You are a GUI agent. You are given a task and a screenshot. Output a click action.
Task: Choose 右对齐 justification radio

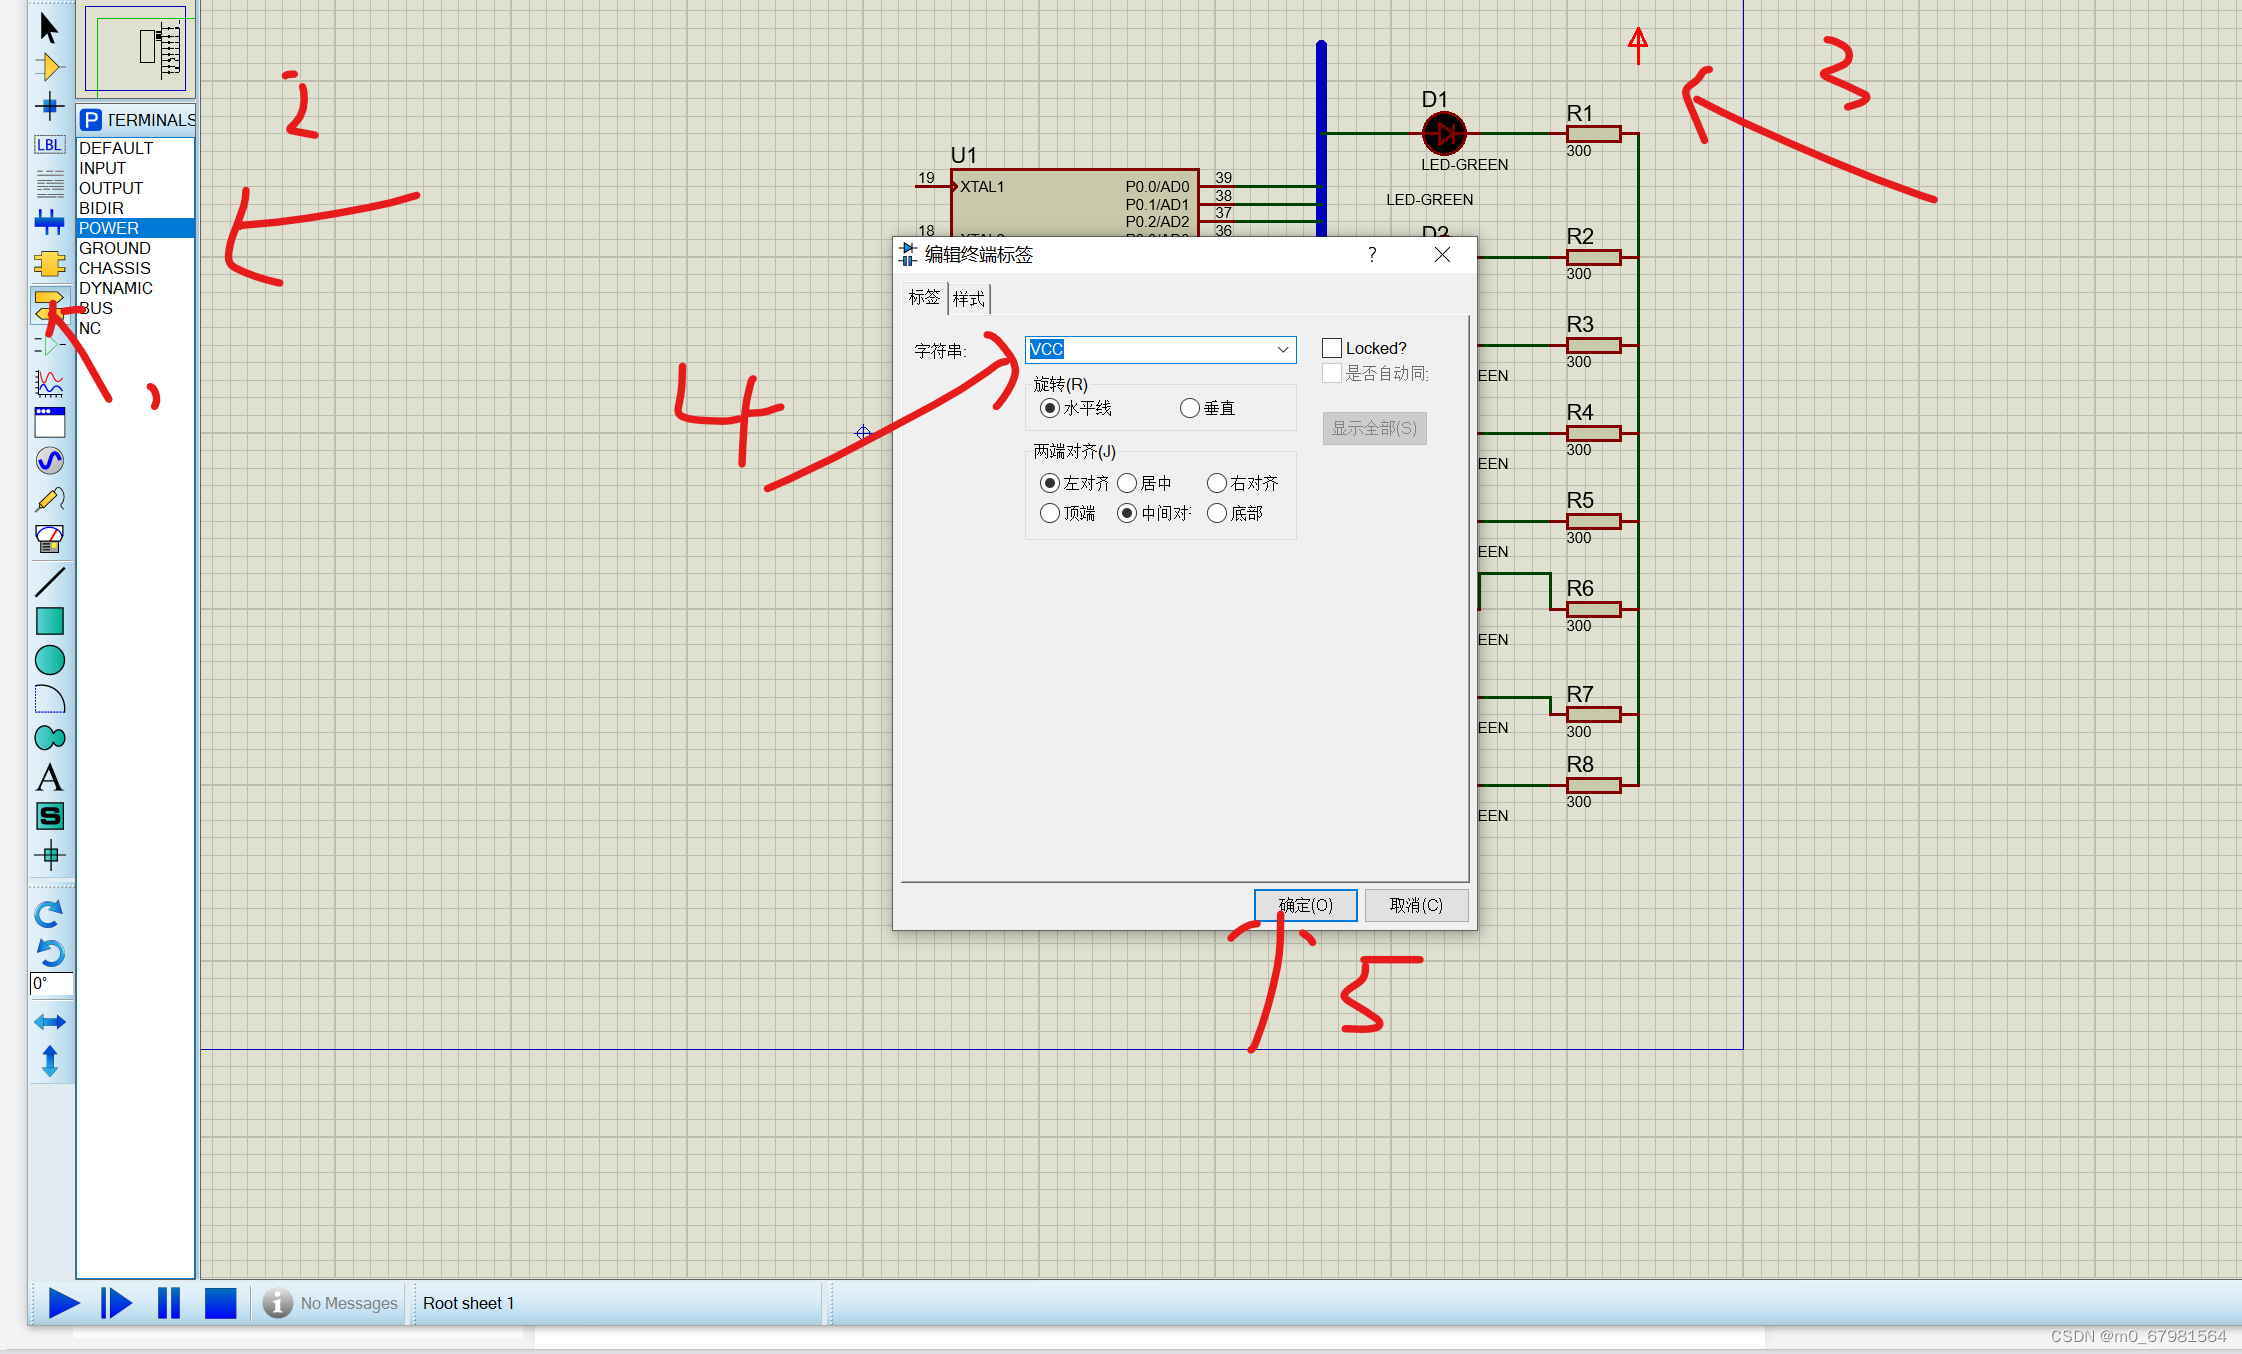click(x=1217, y=483)
